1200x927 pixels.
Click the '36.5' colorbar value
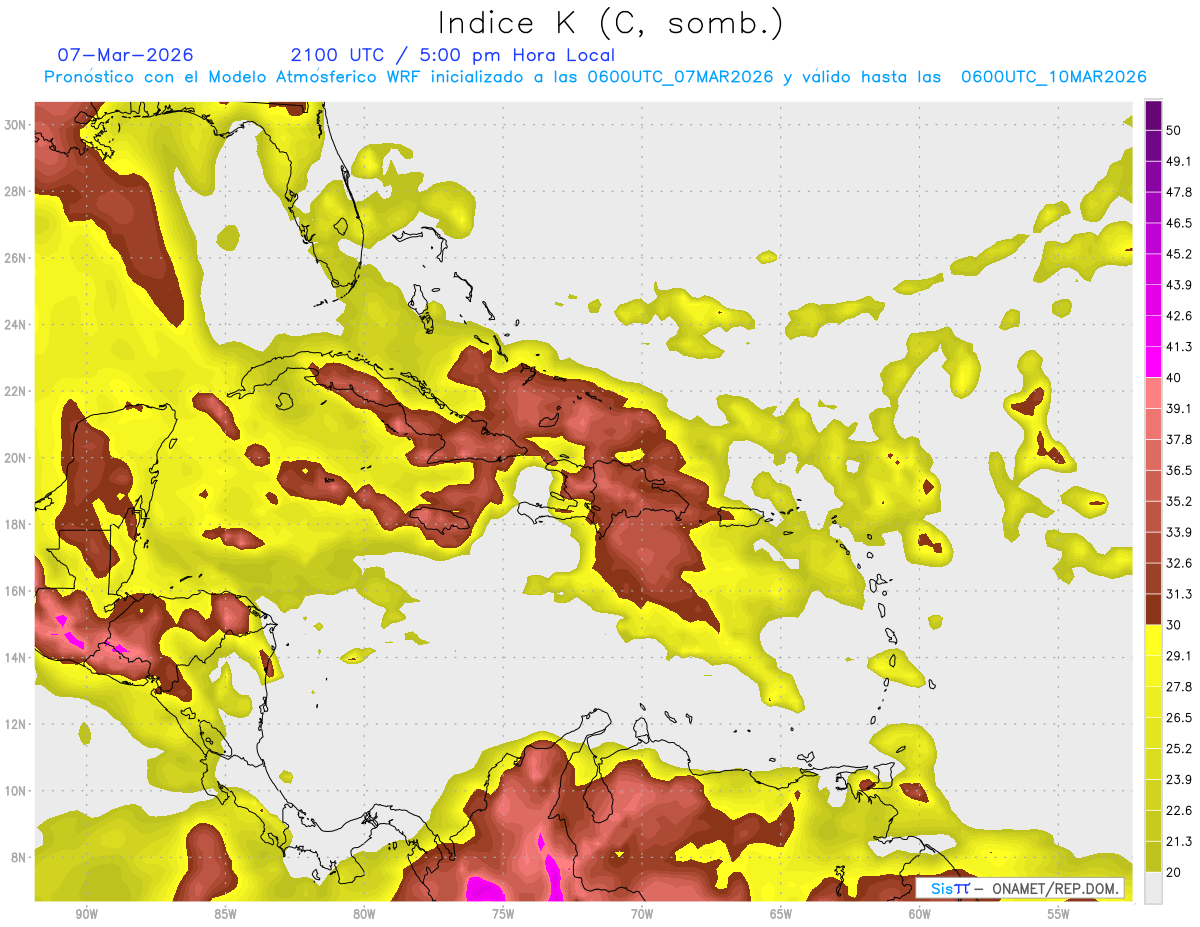[x=1179, y=470]
